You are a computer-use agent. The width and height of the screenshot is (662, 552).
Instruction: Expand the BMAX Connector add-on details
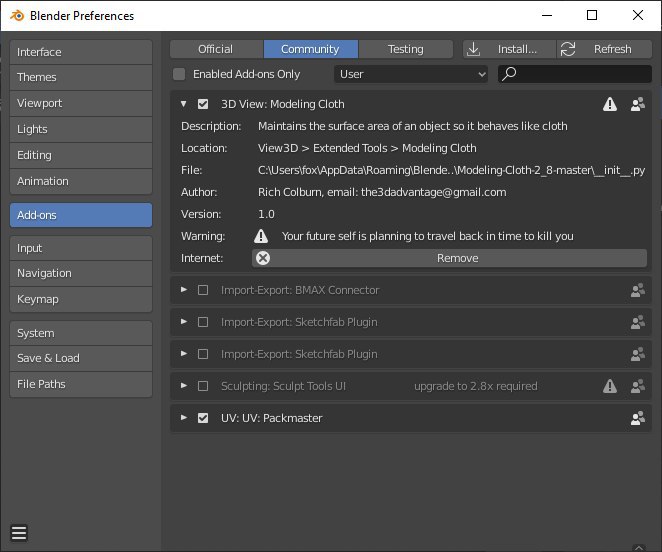(x=184, y=290)
